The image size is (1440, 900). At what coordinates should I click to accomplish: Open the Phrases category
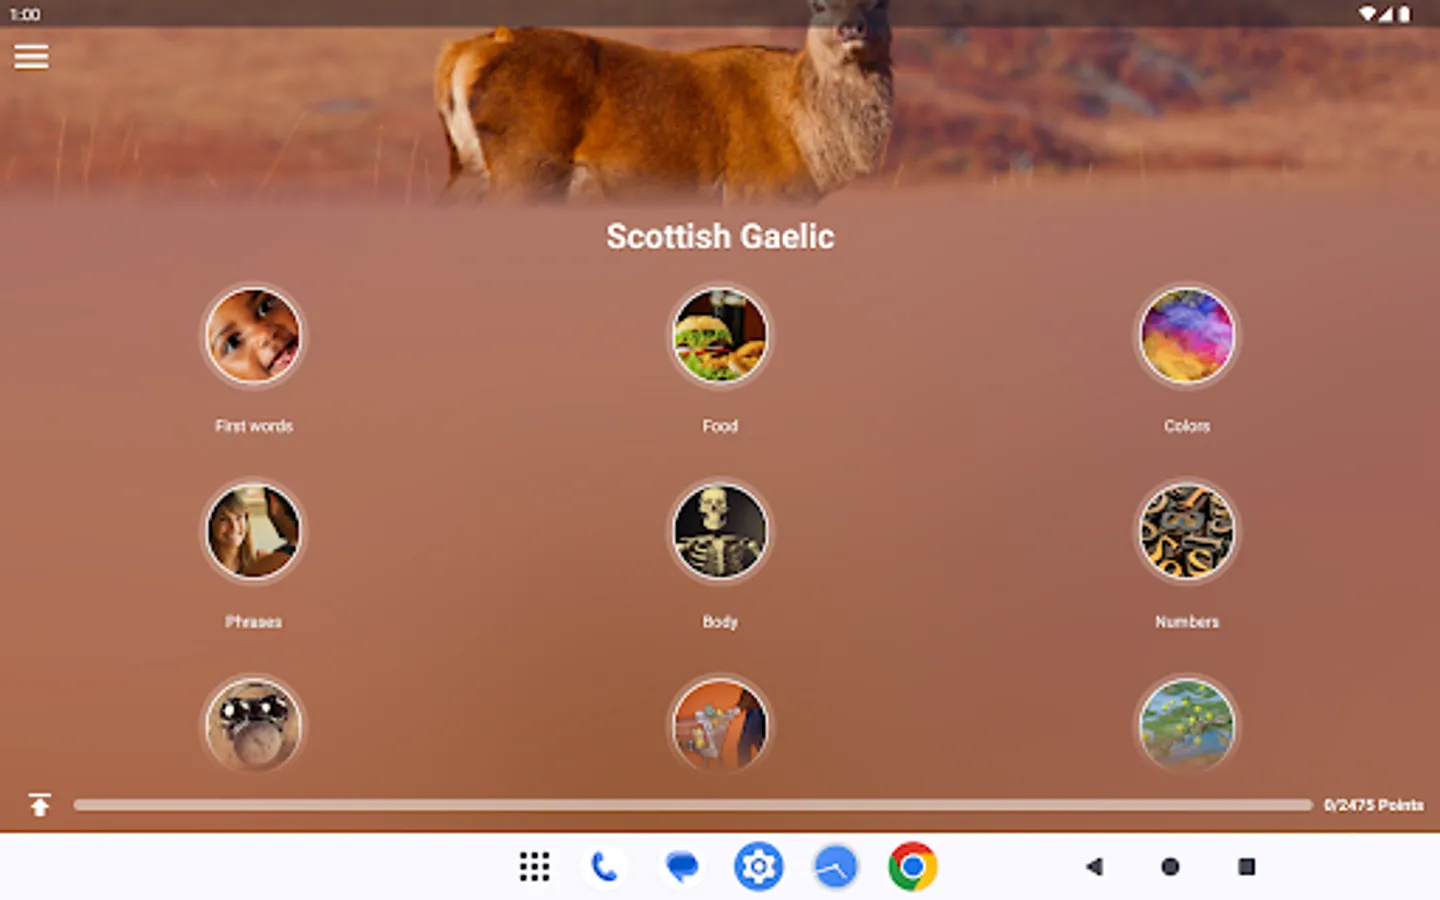coord(254,532)
